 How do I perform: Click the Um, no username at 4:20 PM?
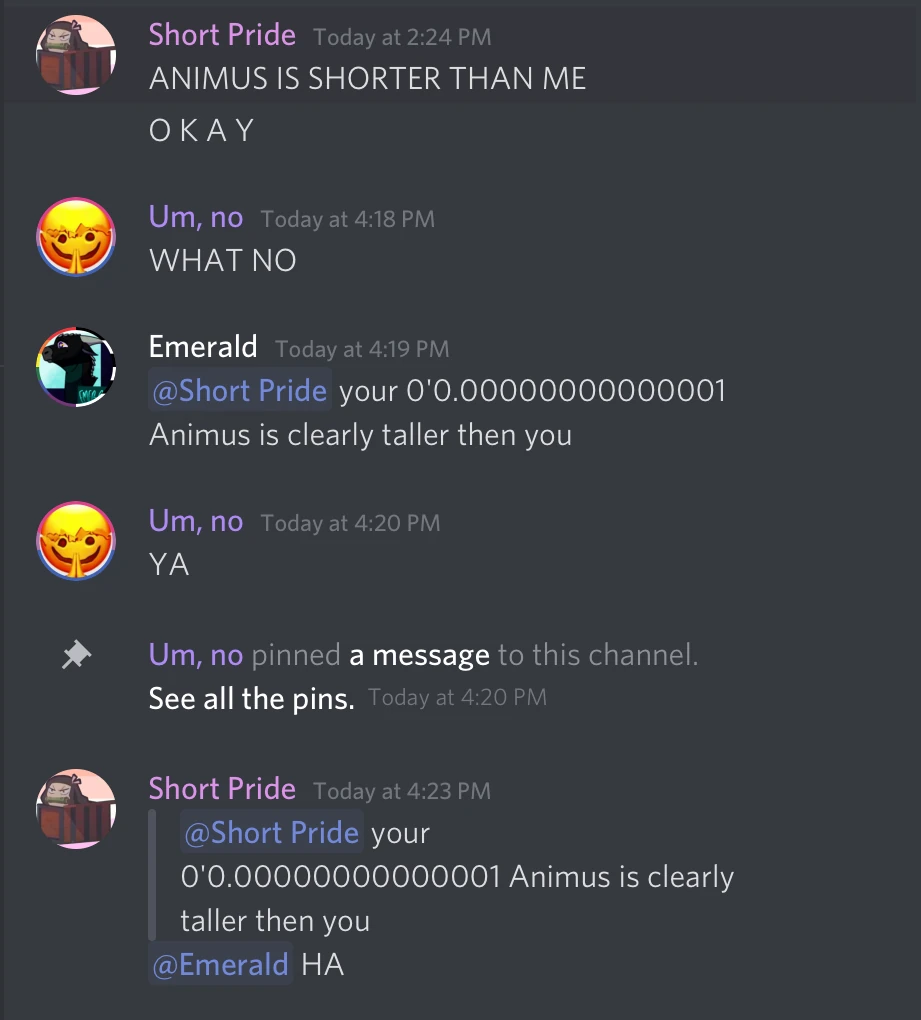coord(196,521)
